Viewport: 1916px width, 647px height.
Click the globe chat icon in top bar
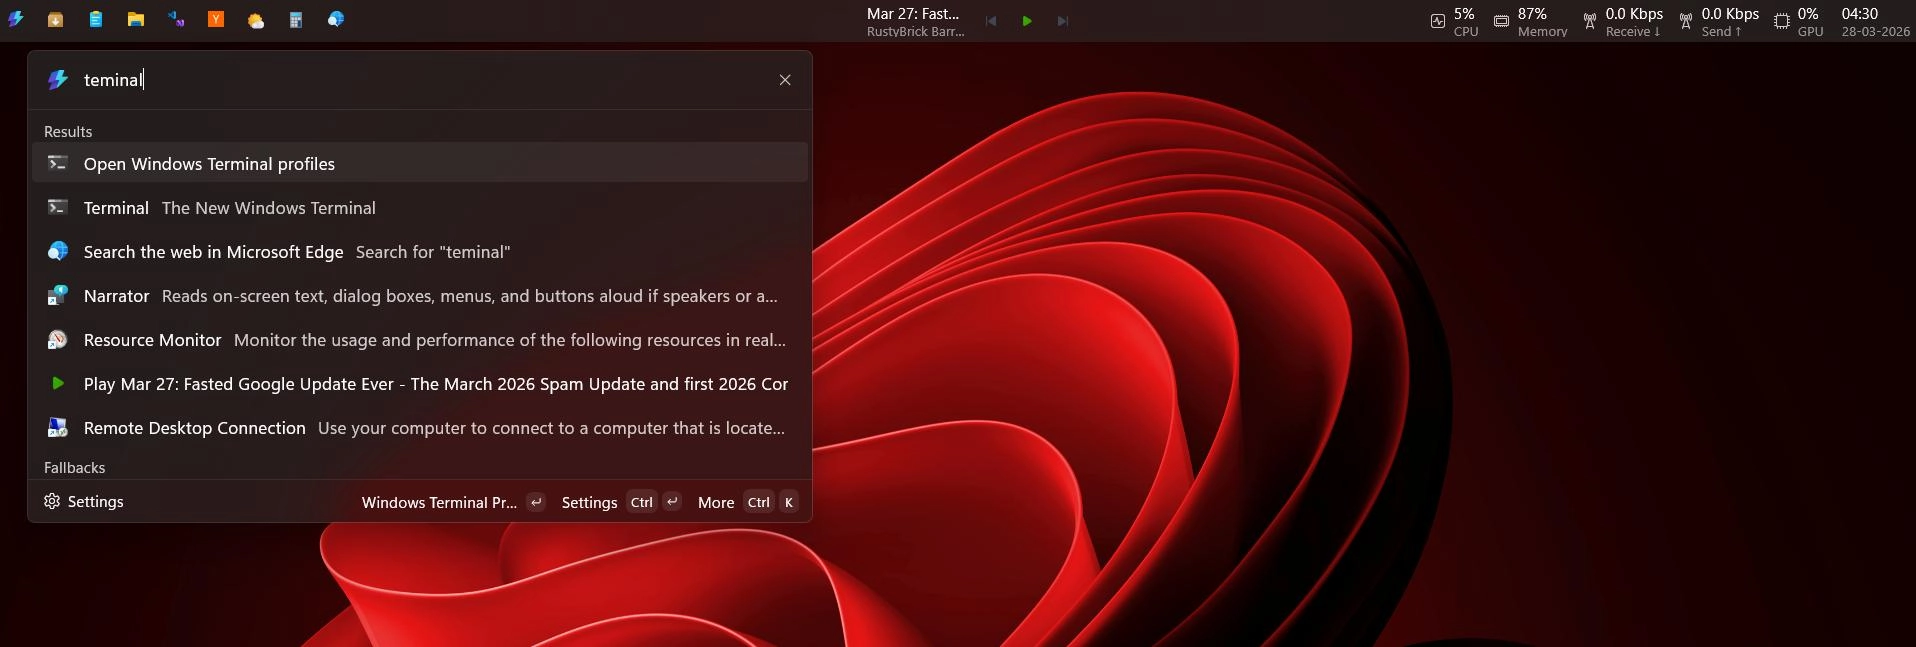point(336,20)
